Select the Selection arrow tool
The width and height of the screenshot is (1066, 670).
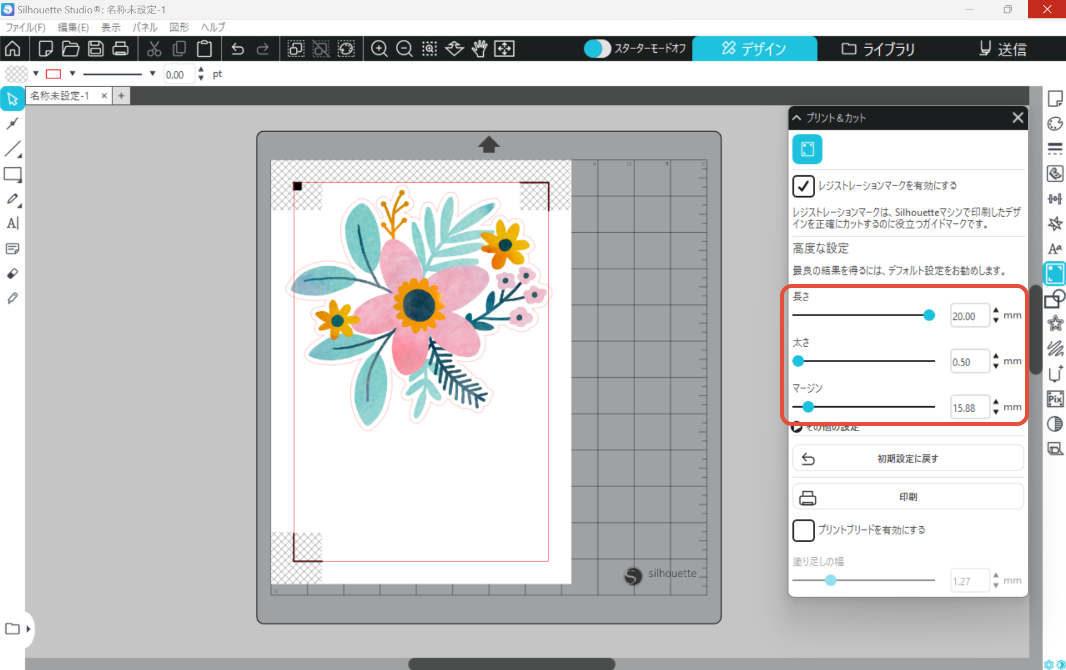point(12,99)
